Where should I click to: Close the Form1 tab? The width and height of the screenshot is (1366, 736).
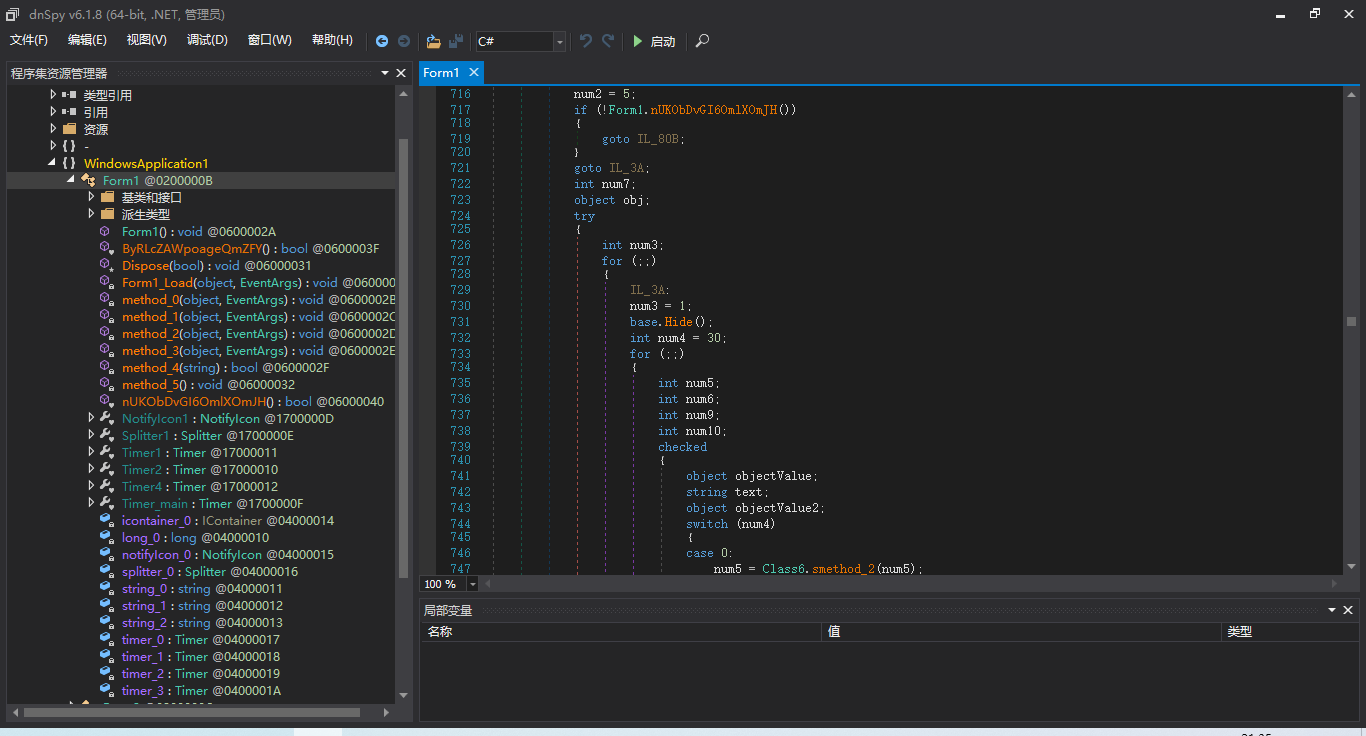pyautogui.click(x=474, y=72)
